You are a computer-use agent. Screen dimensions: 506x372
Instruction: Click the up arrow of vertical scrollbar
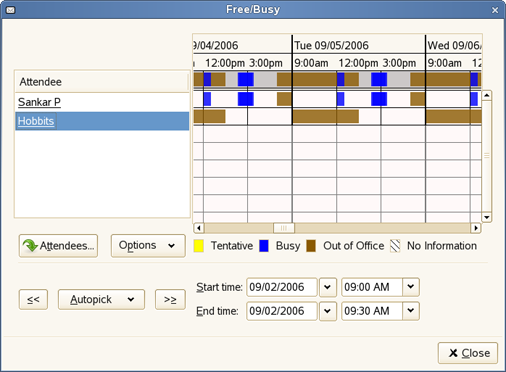tap(486, 96)
